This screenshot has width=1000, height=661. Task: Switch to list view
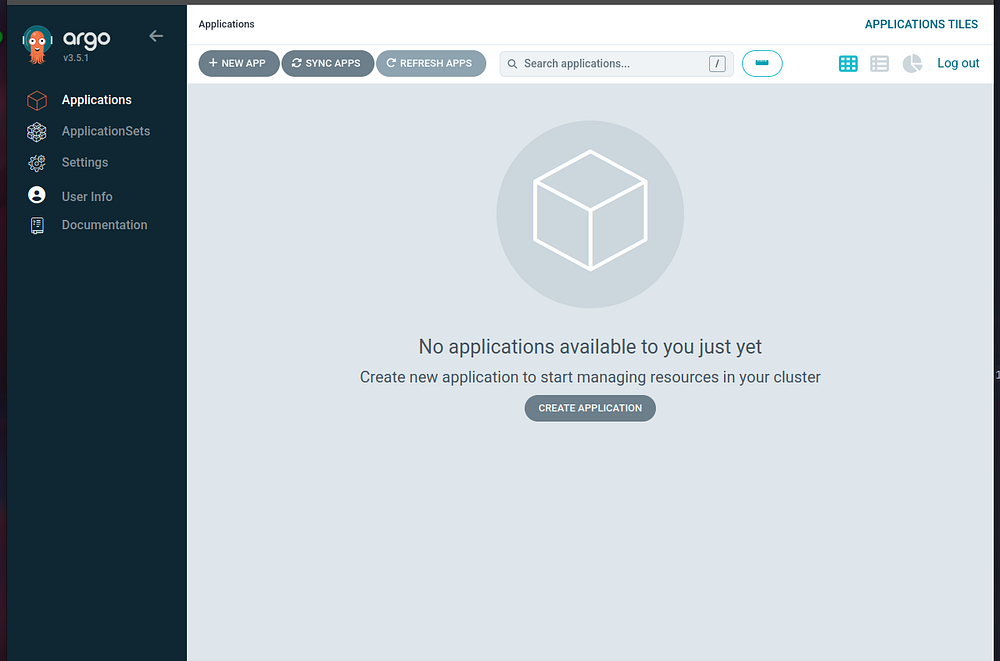click(x=879, y=64)
